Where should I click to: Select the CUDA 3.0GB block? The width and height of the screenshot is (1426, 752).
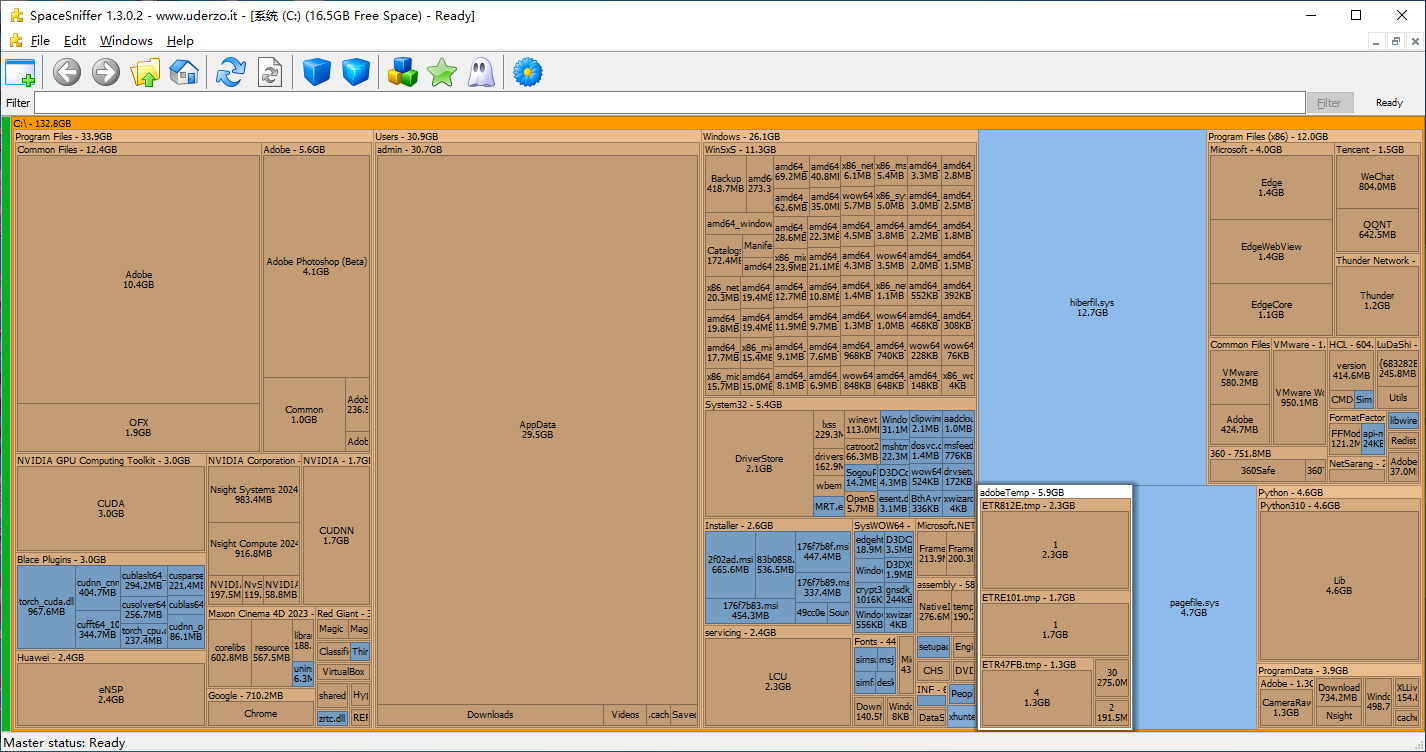[x=111, y=508]
